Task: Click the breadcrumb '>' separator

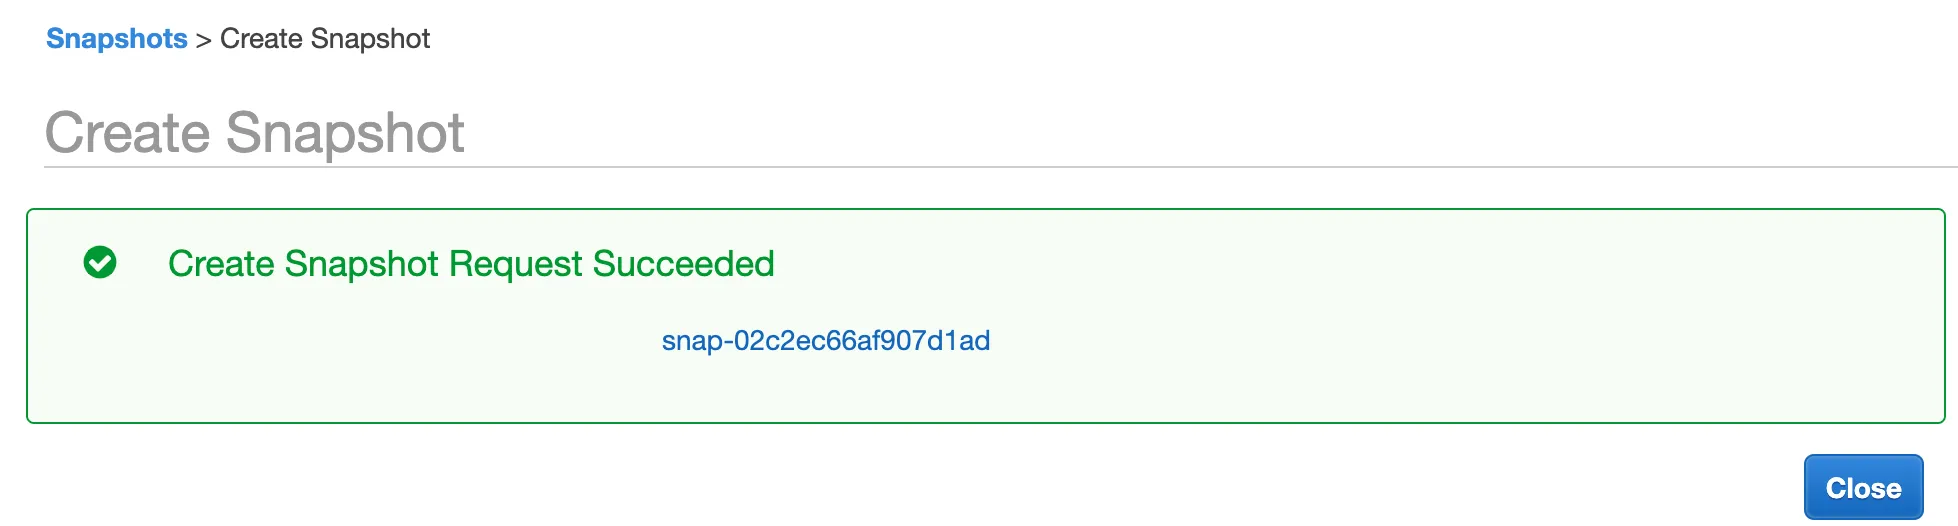Action: (204, 40)
